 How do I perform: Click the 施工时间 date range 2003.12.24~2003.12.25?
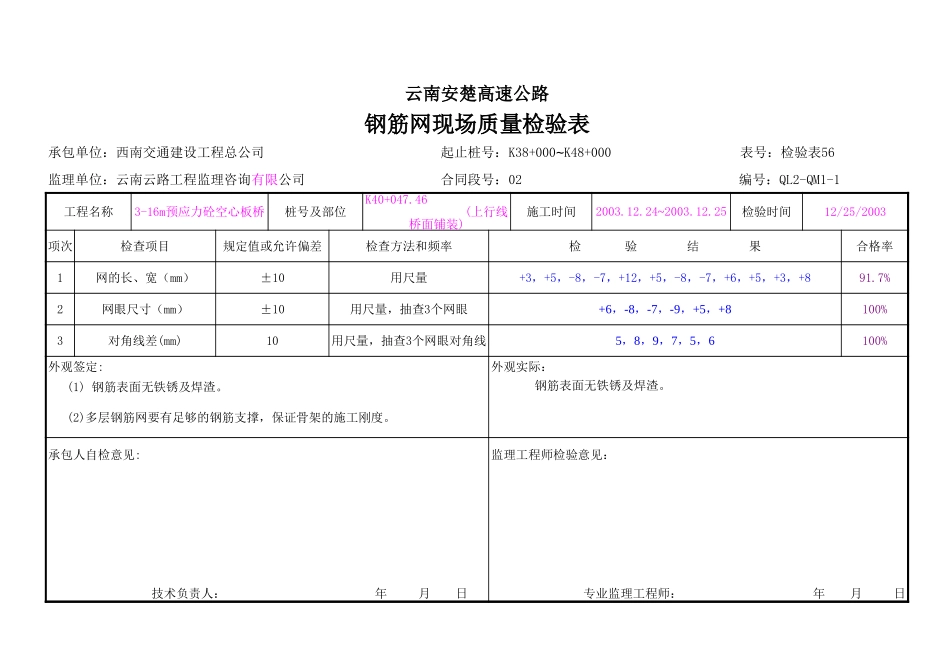(x=661, y=212)
